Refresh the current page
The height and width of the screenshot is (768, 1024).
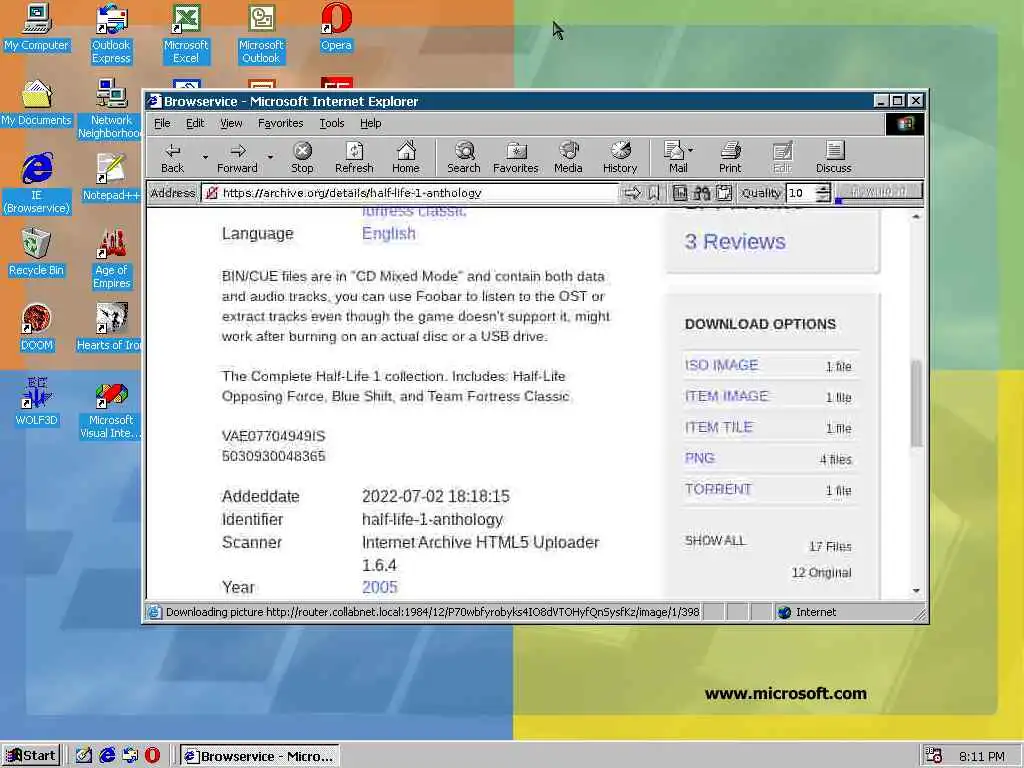coord(354,157)
